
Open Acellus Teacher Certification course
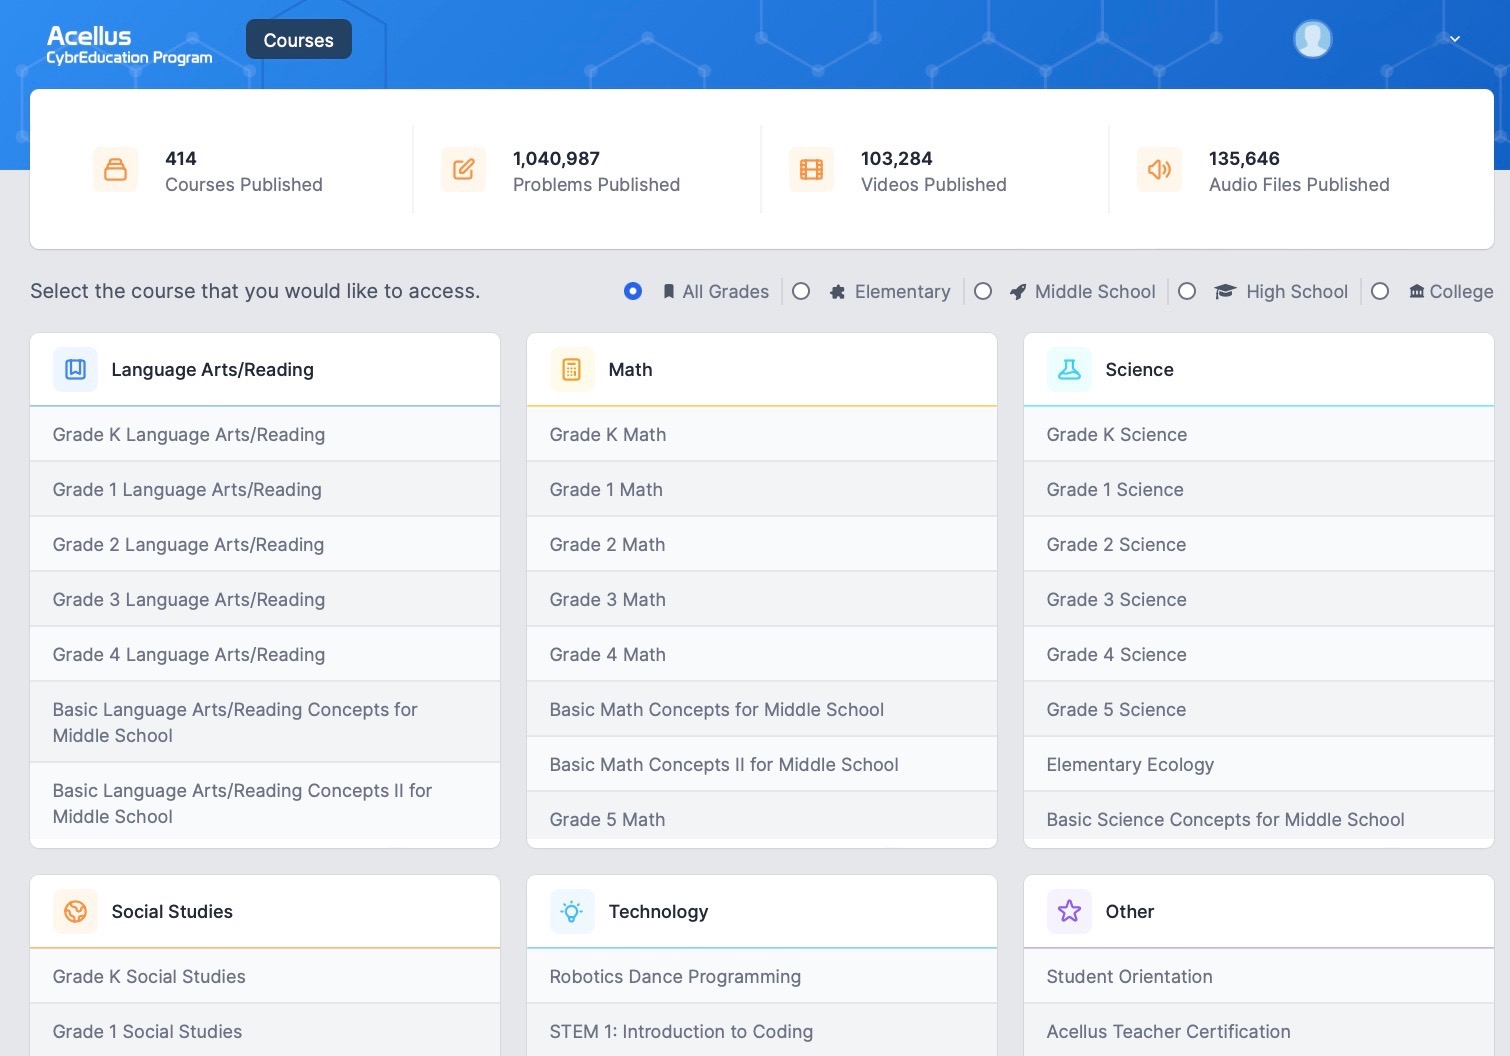[1259, 1030]
